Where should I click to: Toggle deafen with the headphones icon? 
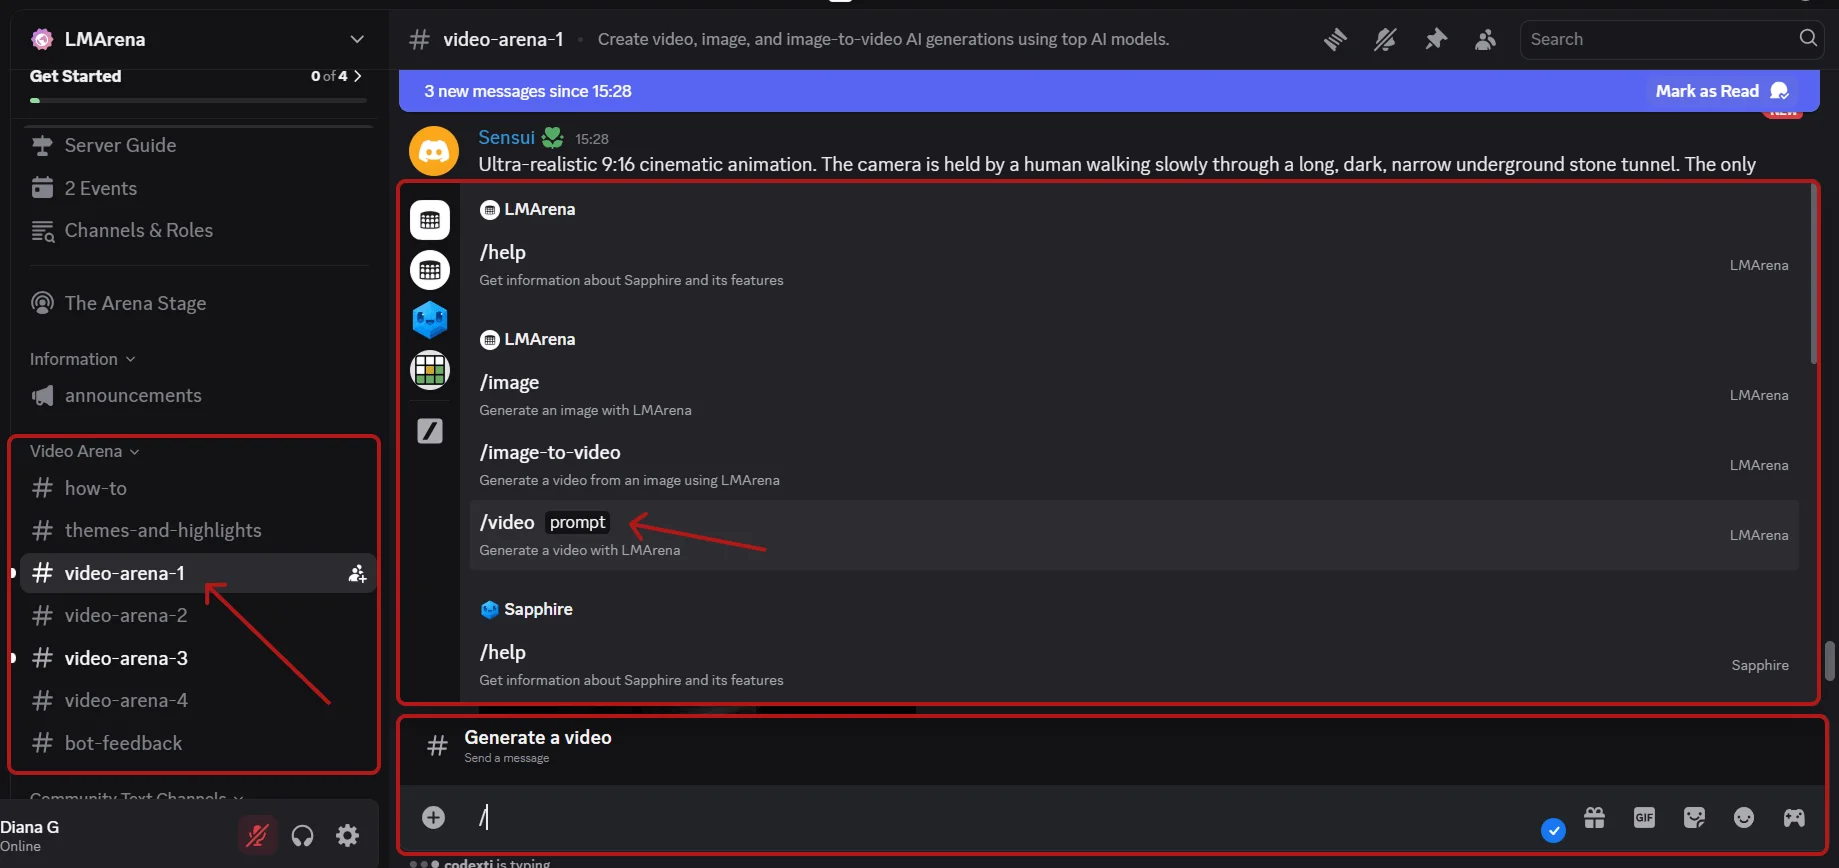tap(302, 835)
